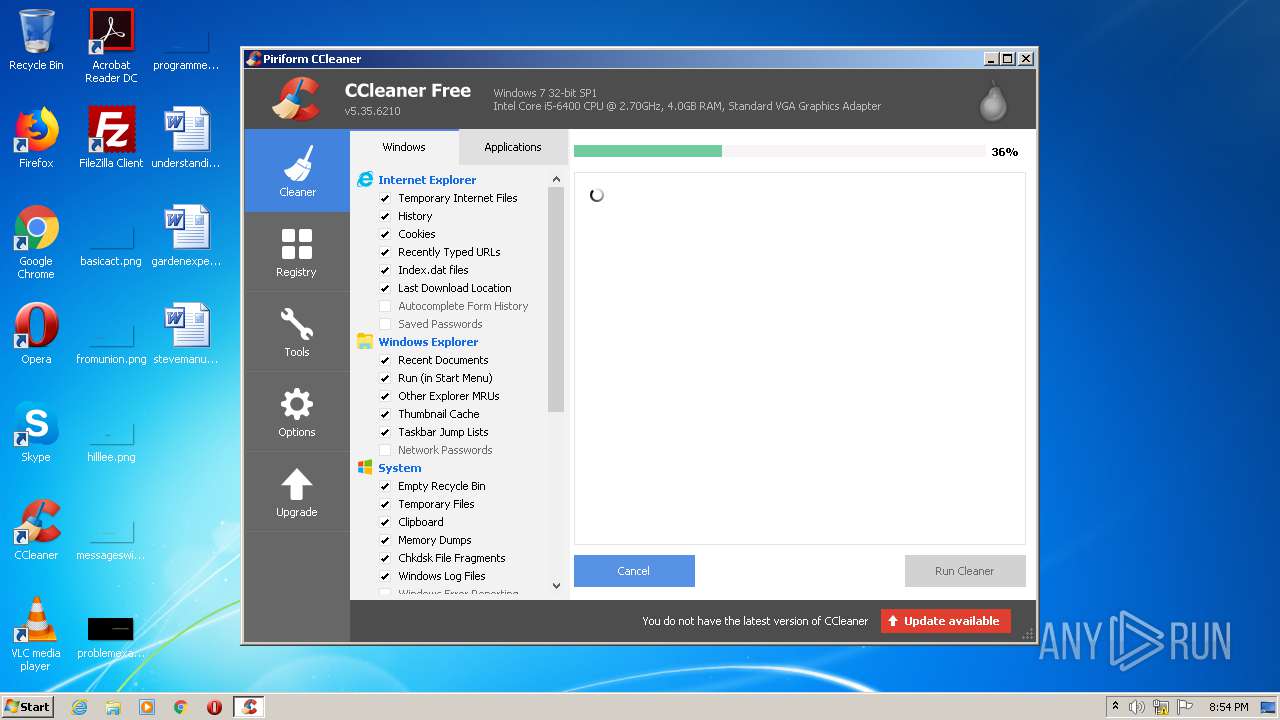Select the problemexa desktop file
Image resolution: width=1280 pixels, height=720 pixels.
111,634
